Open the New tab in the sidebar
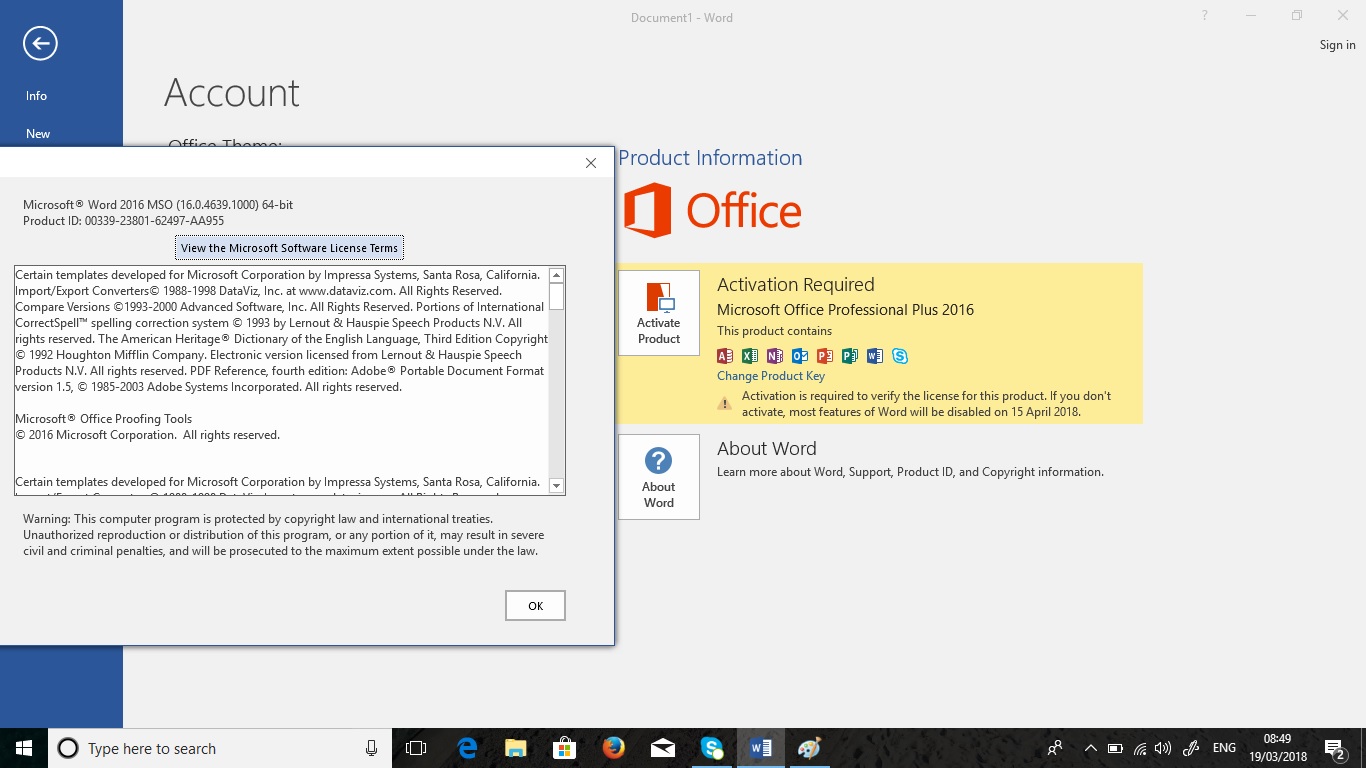 (x=38, y=134)
